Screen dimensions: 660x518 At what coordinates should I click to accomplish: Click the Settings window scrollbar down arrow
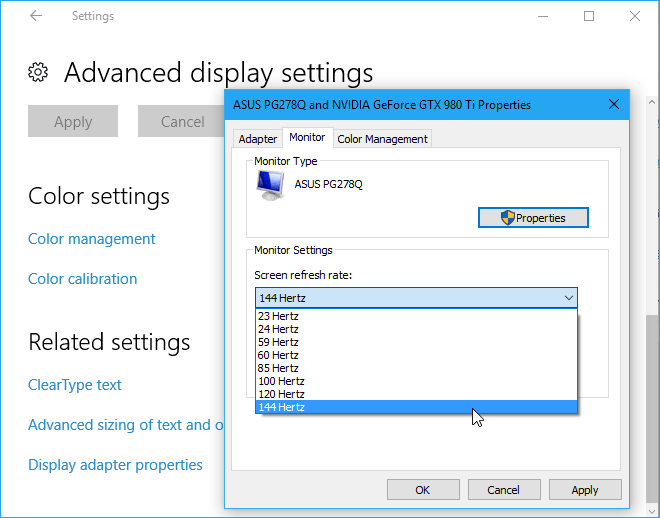click(x=652, y=511)
